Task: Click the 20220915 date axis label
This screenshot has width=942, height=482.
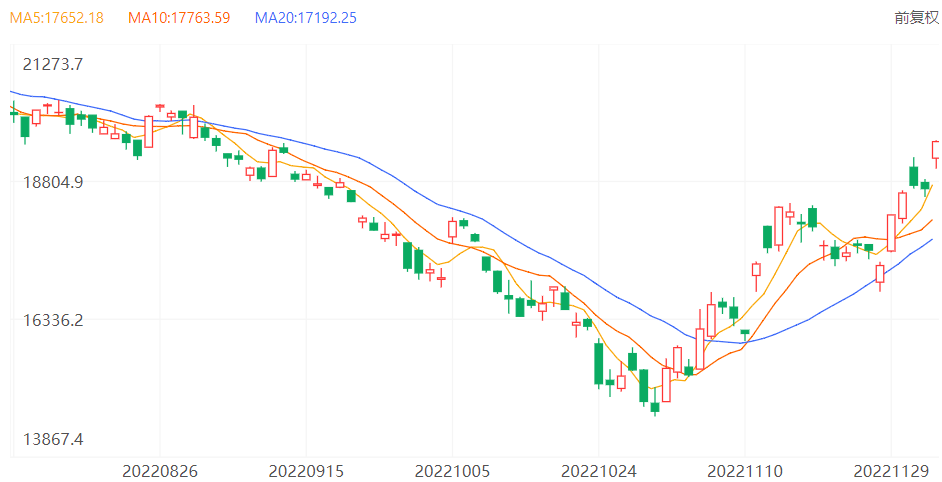Action: point(306,471)
